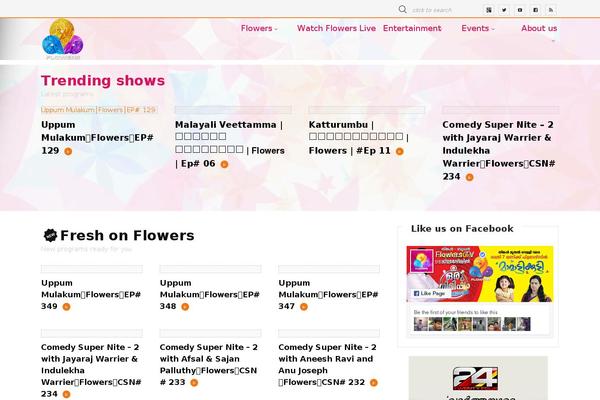Click the badge icon beside Fresh on Flowers
The width and height of the screenshot is (600, 400).
(x=50, y=235)
